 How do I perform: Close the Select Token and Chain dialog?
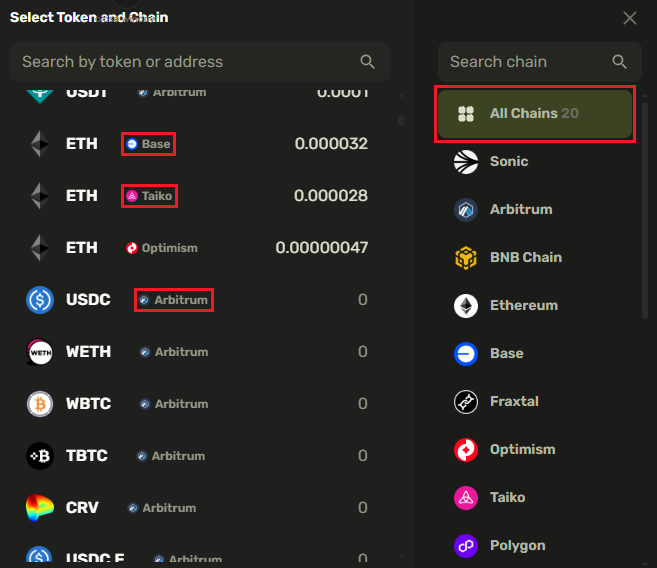[x=630, y=18]
